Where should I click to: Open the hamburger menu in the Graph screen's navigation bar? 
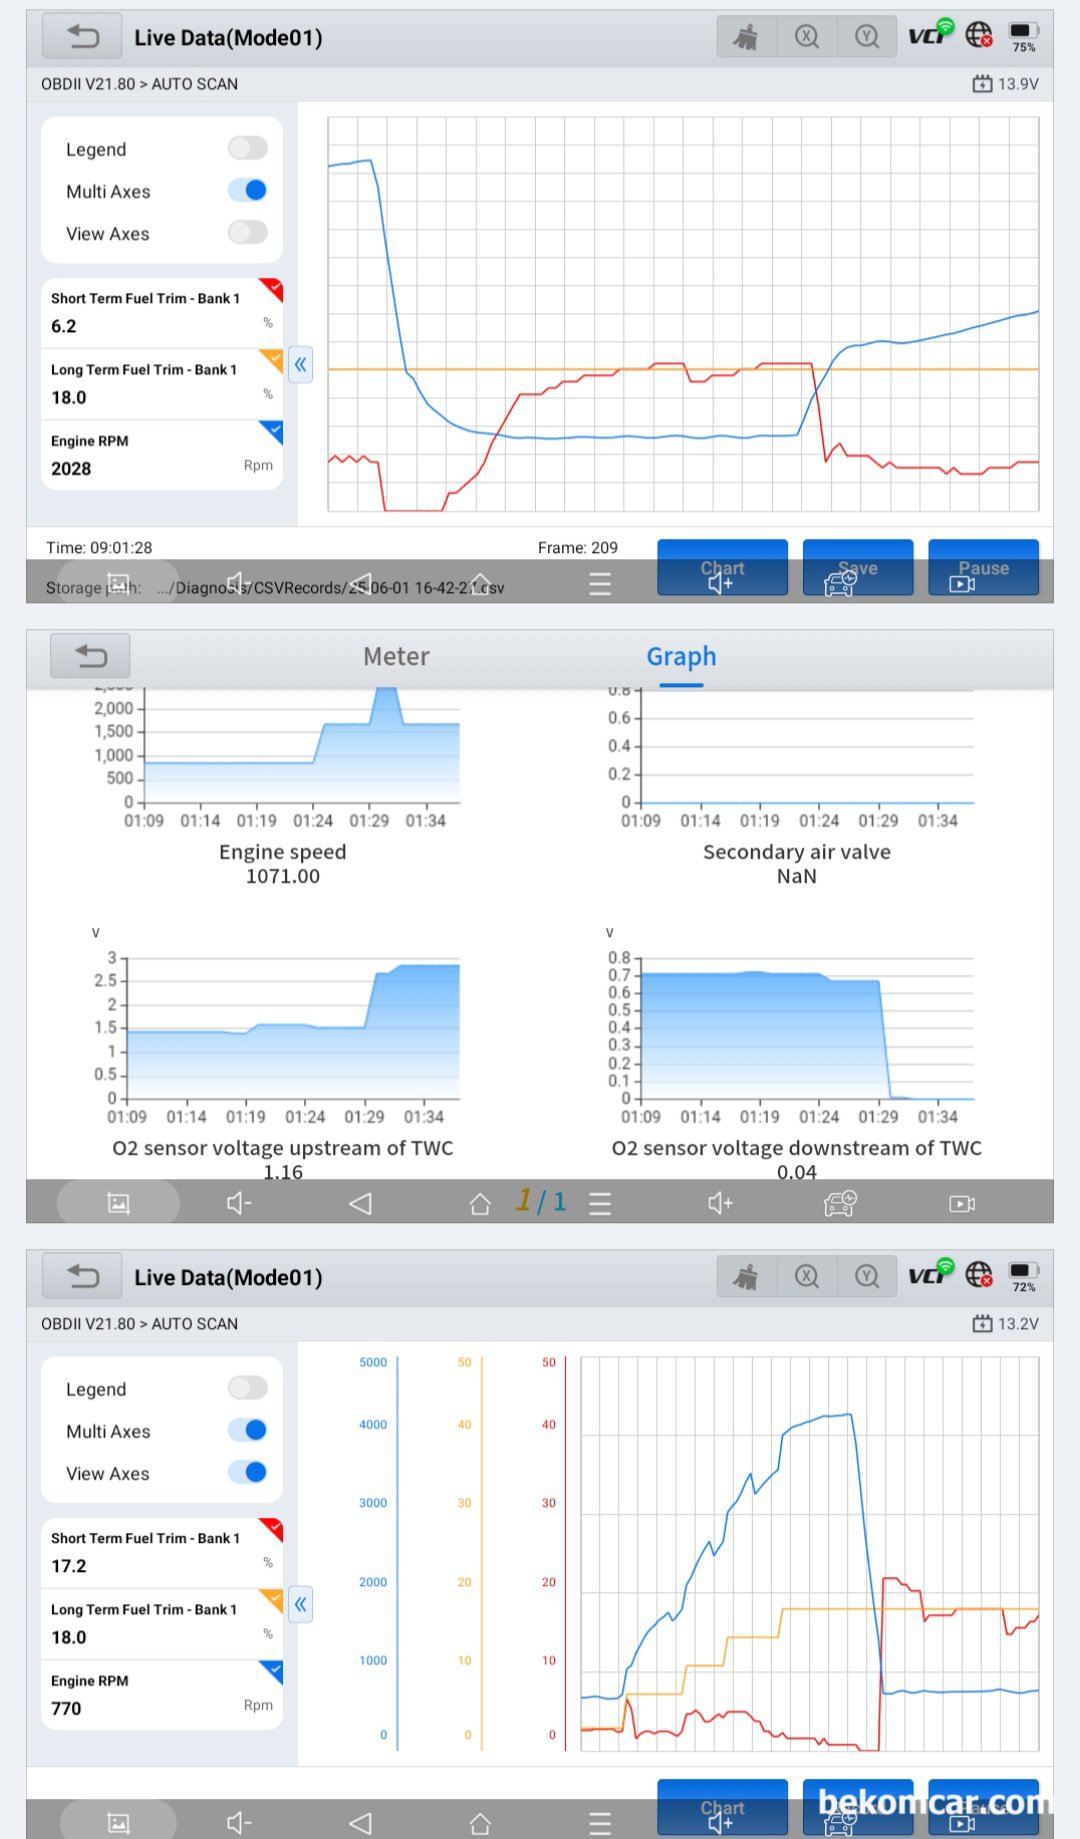600,1203
